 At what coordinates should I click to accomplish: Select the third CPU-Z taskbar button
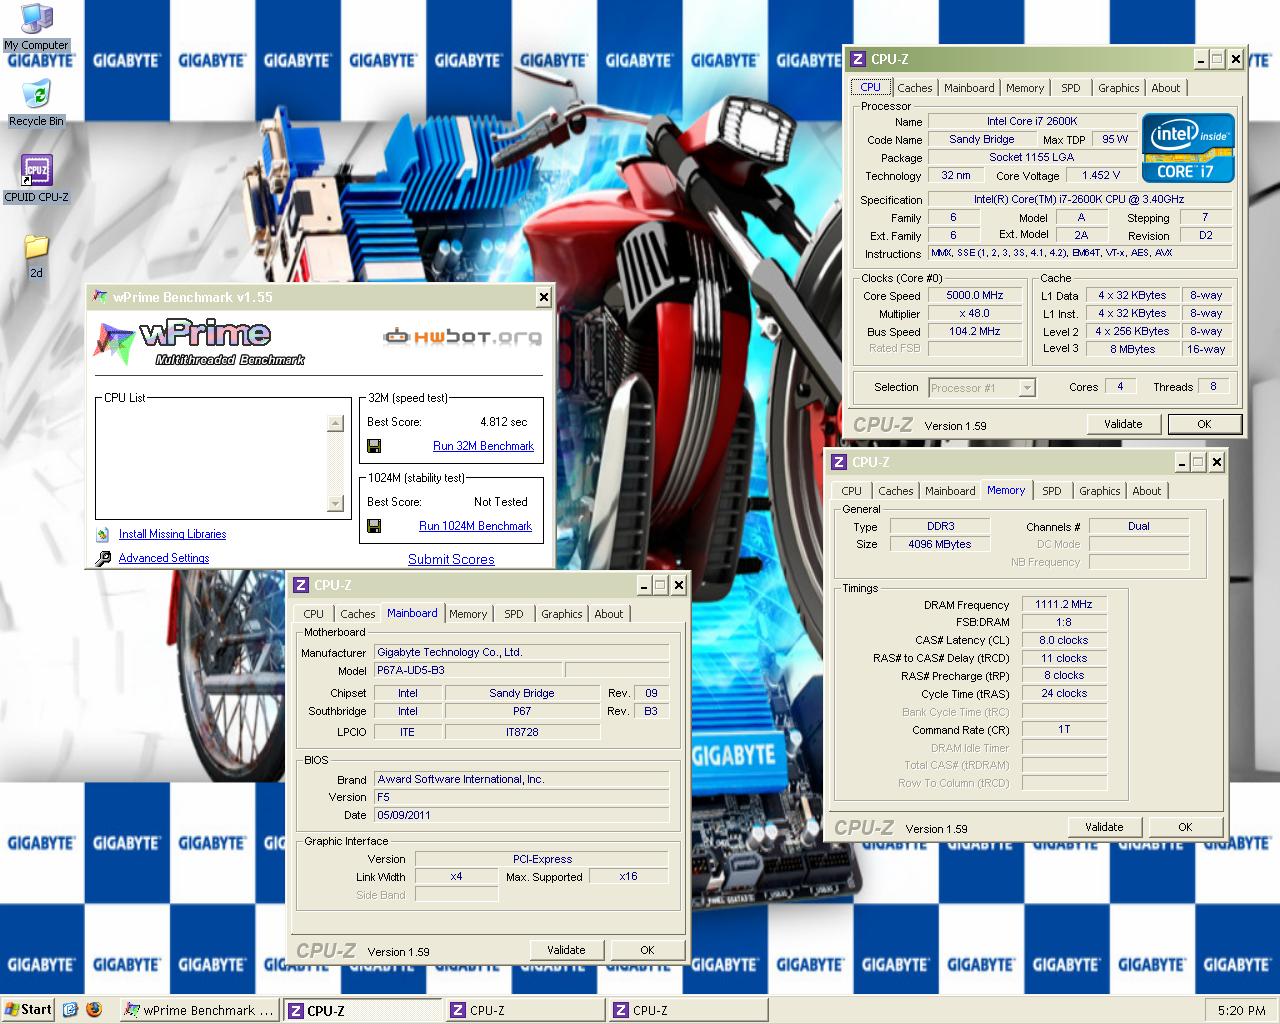688,1010
